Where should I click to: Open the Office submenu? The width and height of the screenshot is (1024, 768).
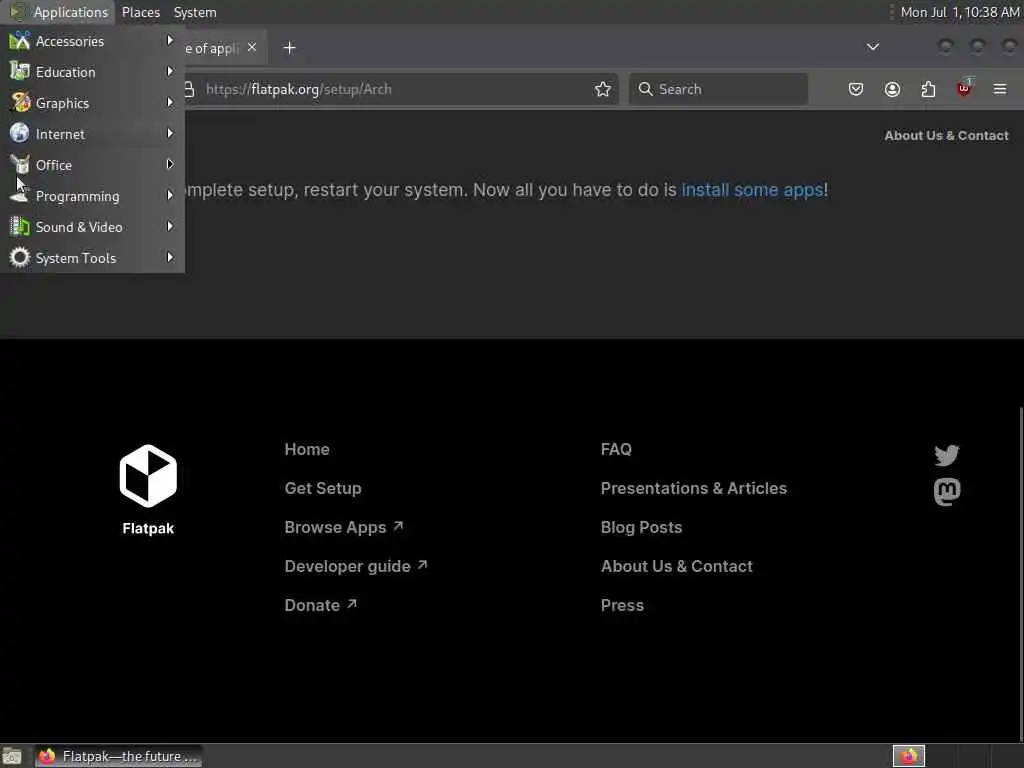pos(92,165)
